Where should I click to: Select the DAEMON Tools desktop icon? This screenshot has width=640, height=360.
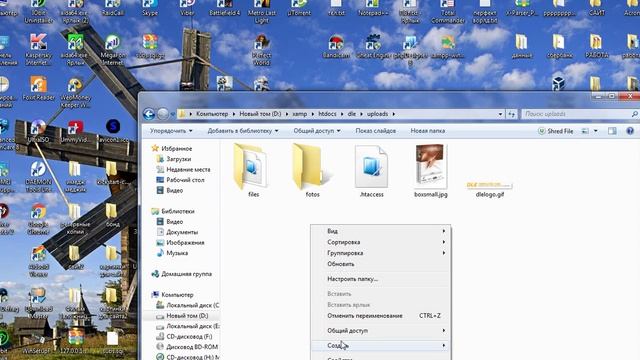[38, 177]
